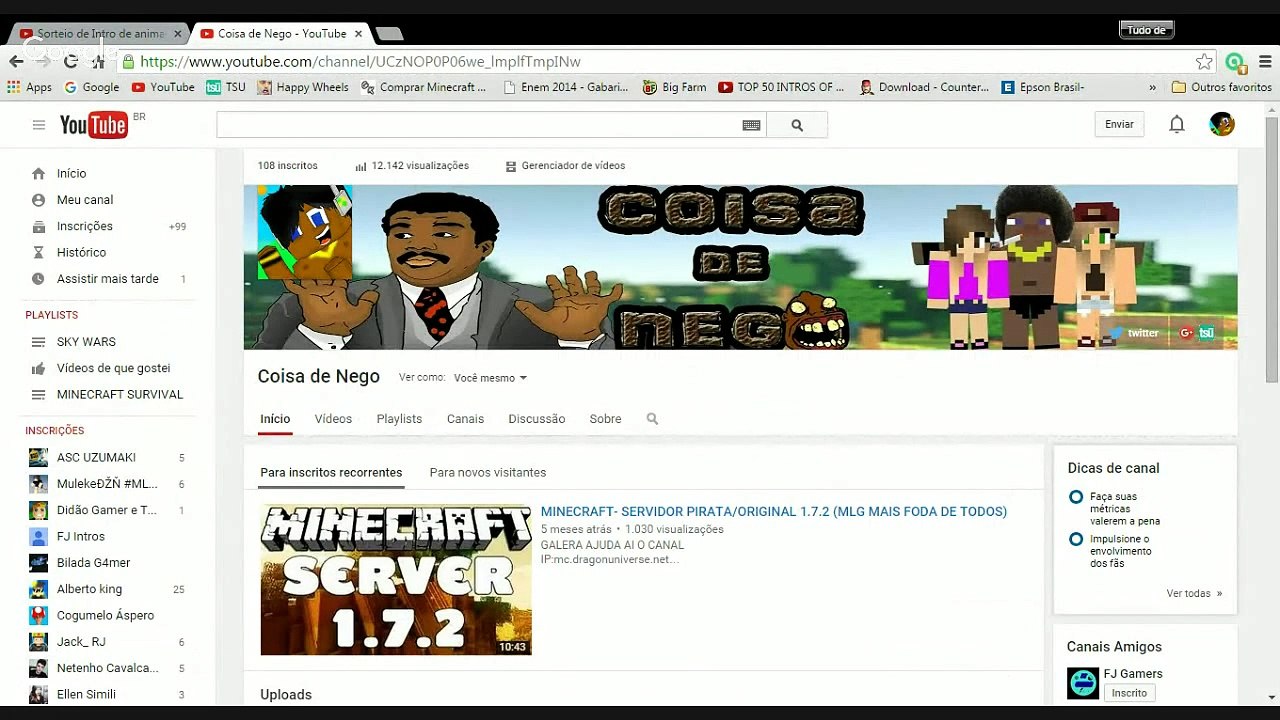The height and width of the screenshot is (720, 1280).
Task: Click the Inscrito button for FJ Gamers
Action: pyautogui.click(x=1129, y=693)
